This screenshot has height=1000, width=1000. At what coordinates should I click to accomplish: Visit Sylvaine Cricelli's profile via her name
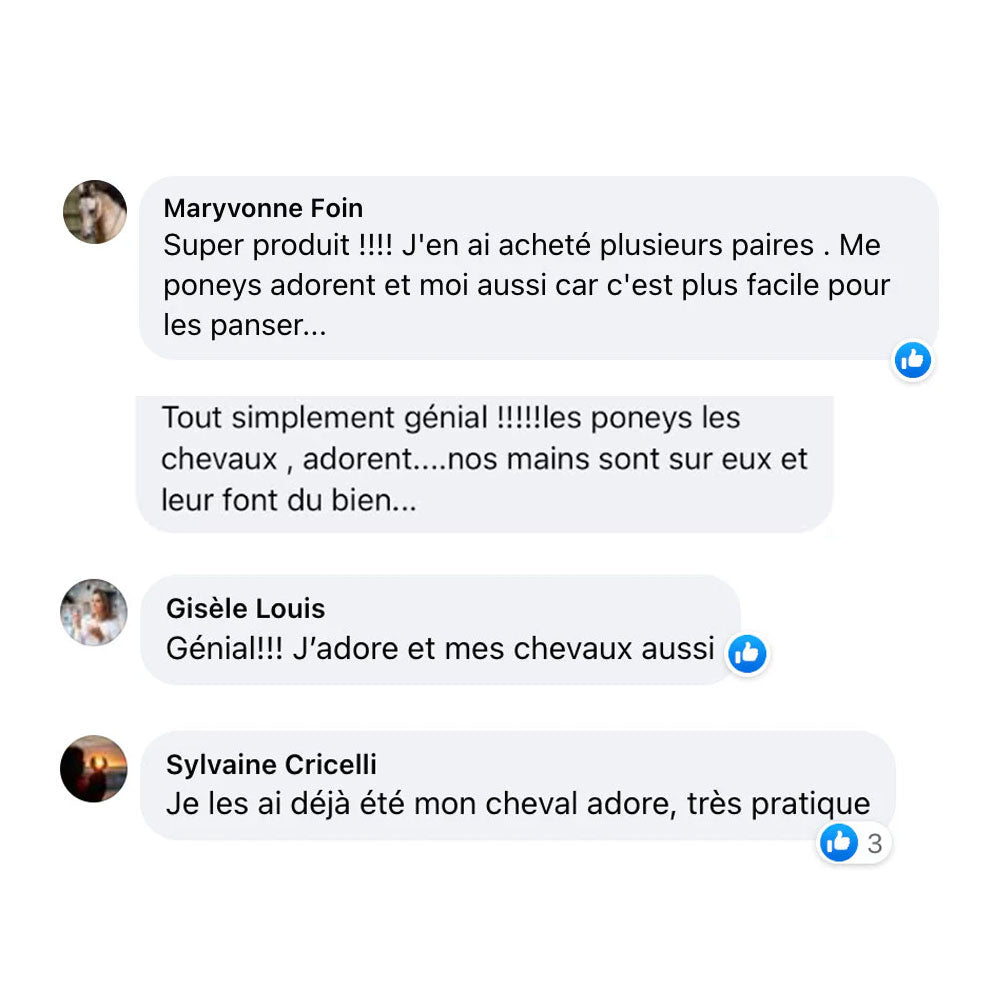[271, 765]
